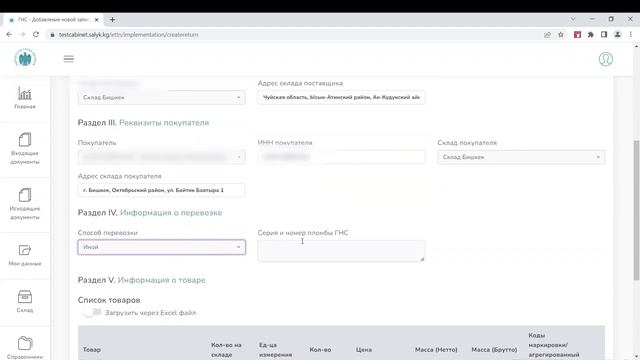Go forward in browser history

tap(22, 35)
